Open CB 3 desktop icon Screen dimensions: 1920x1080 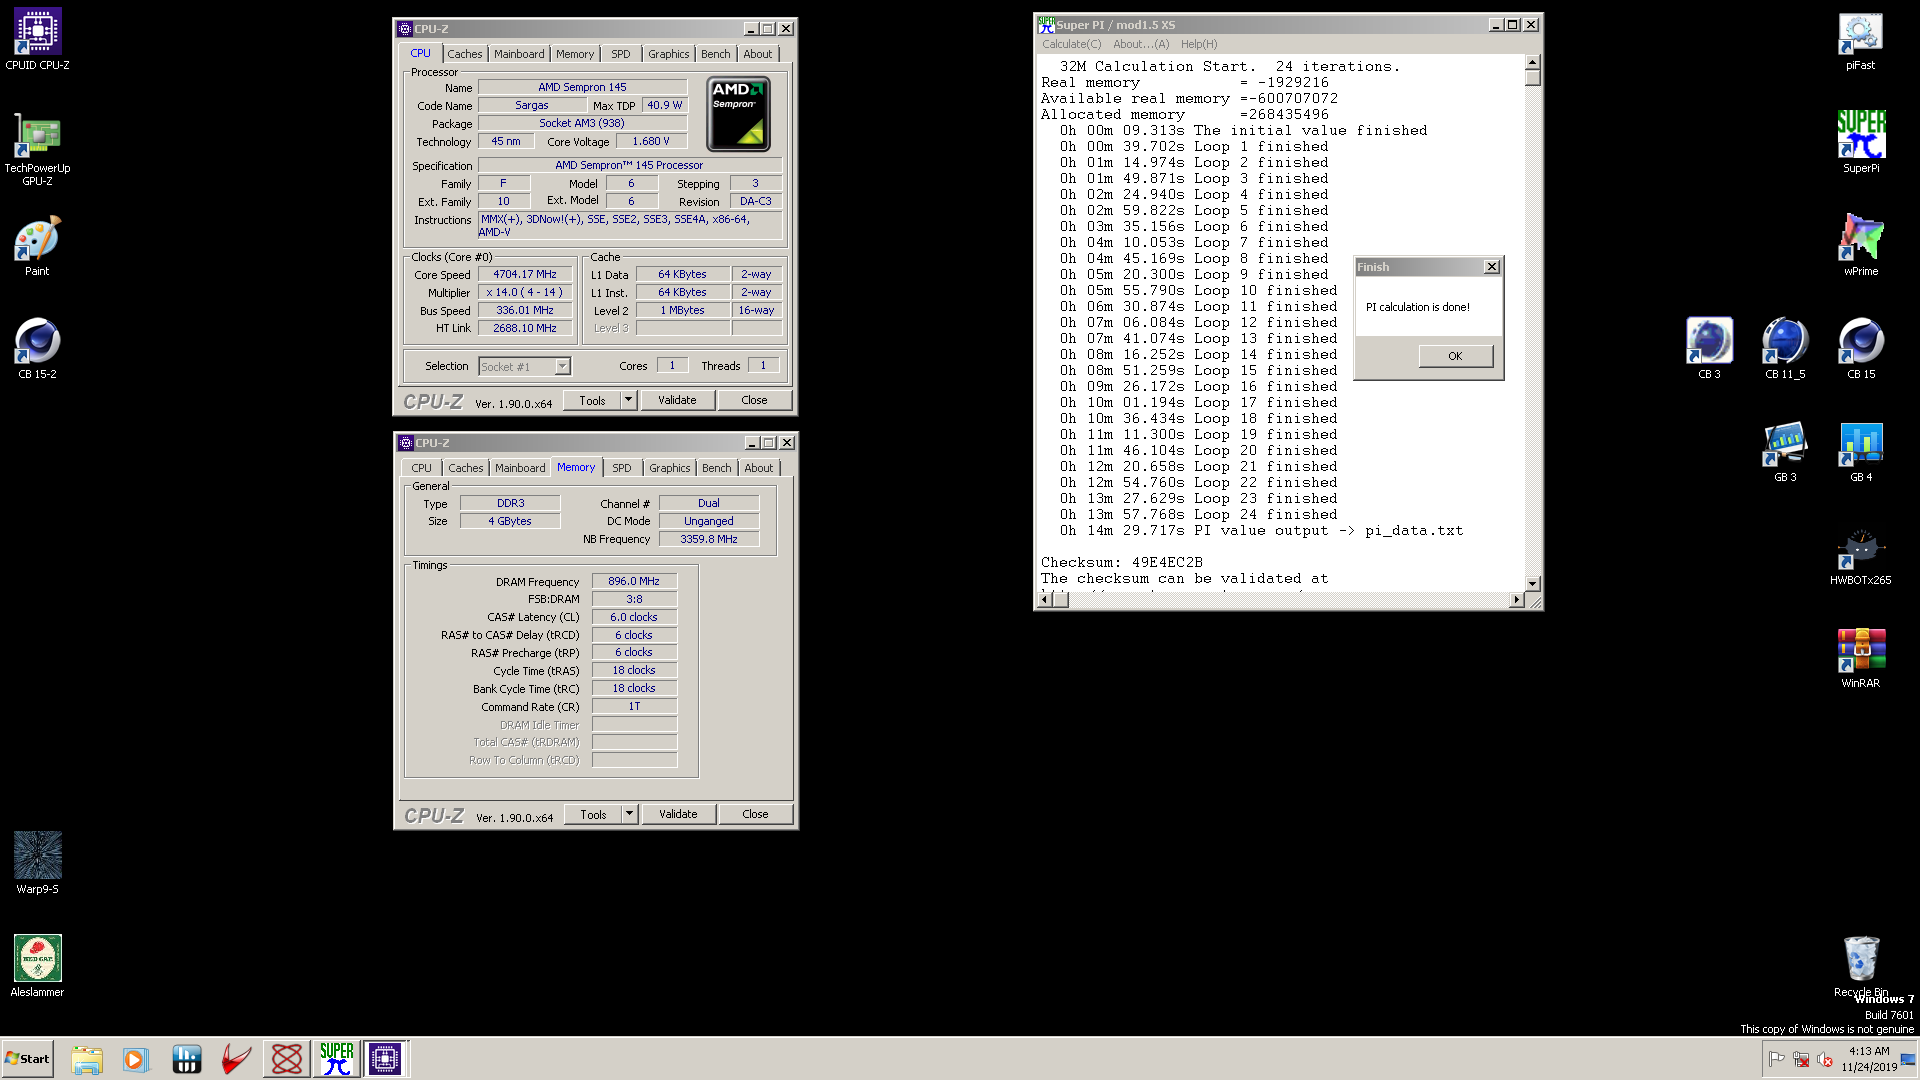1709,349
